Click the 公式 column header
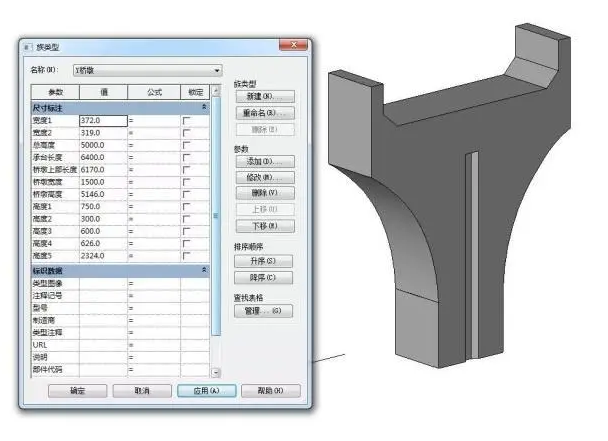This screenshot has height=441, width=608. [x=154, y=92]
